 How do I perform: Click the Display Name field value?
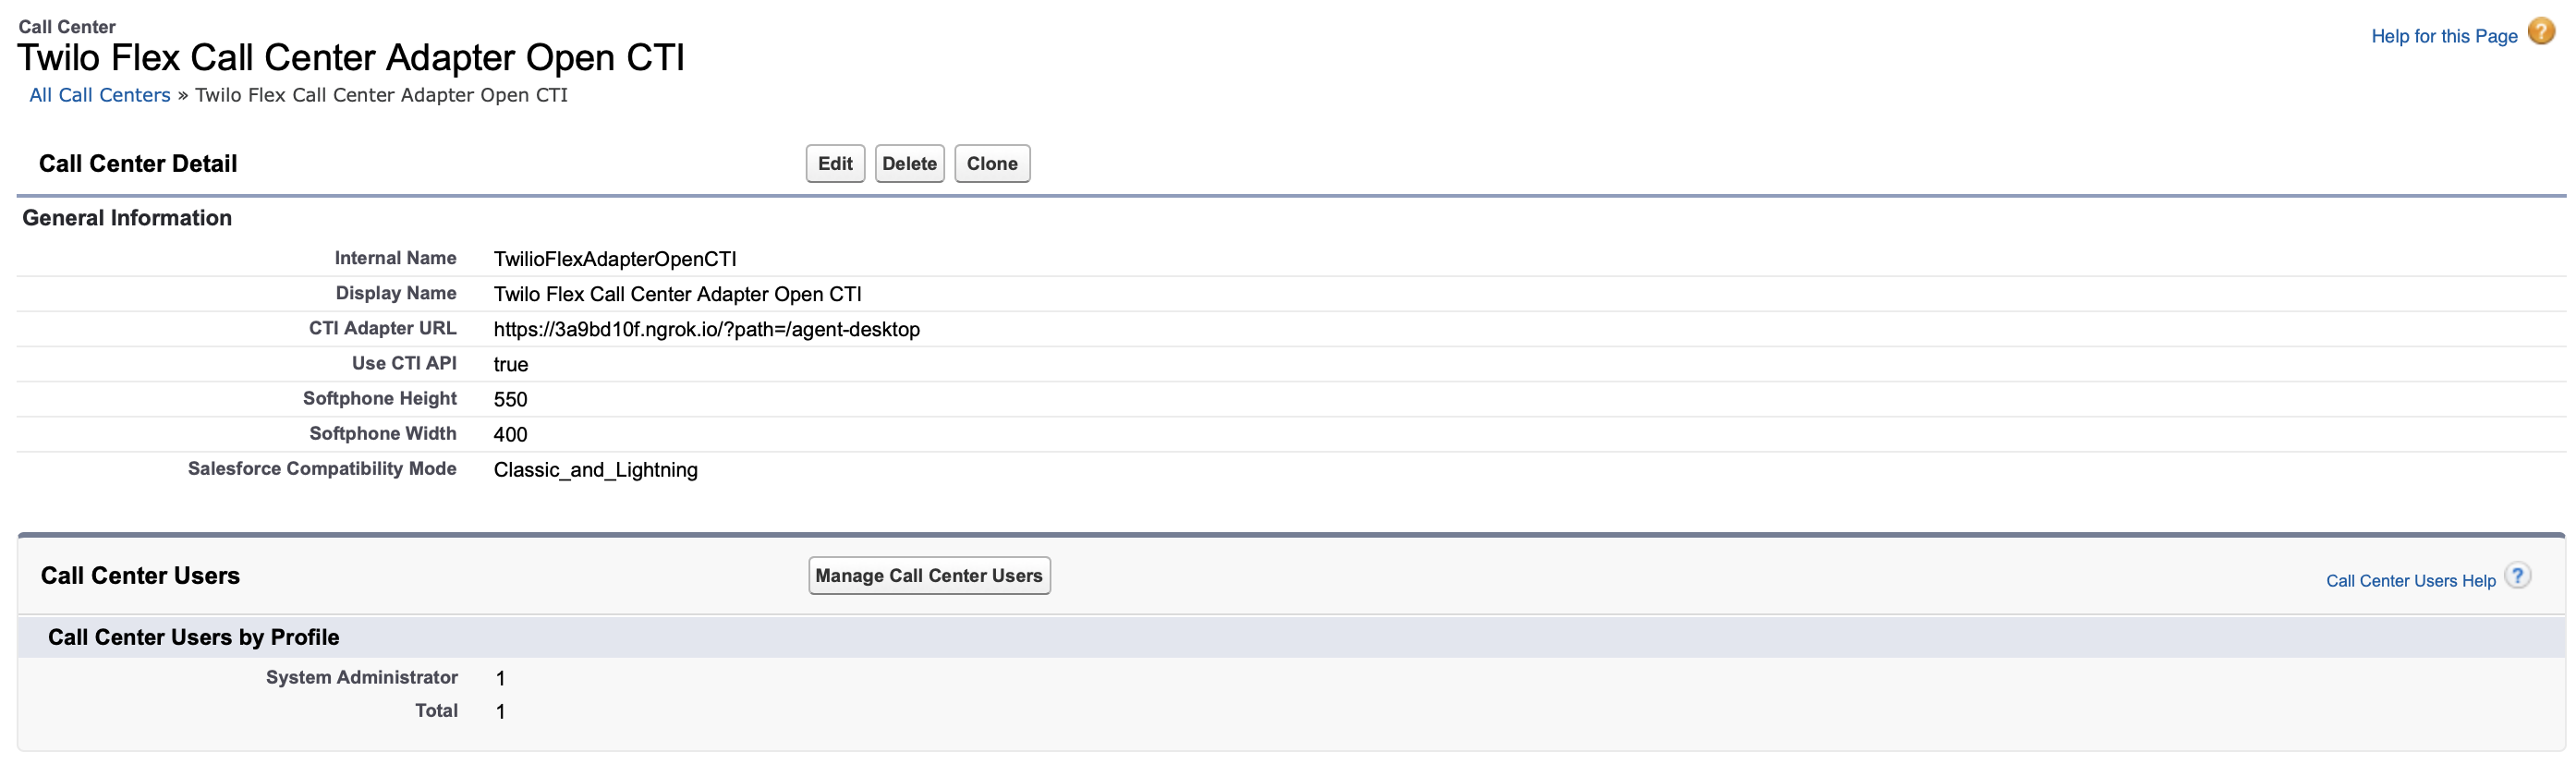(677, 294)
